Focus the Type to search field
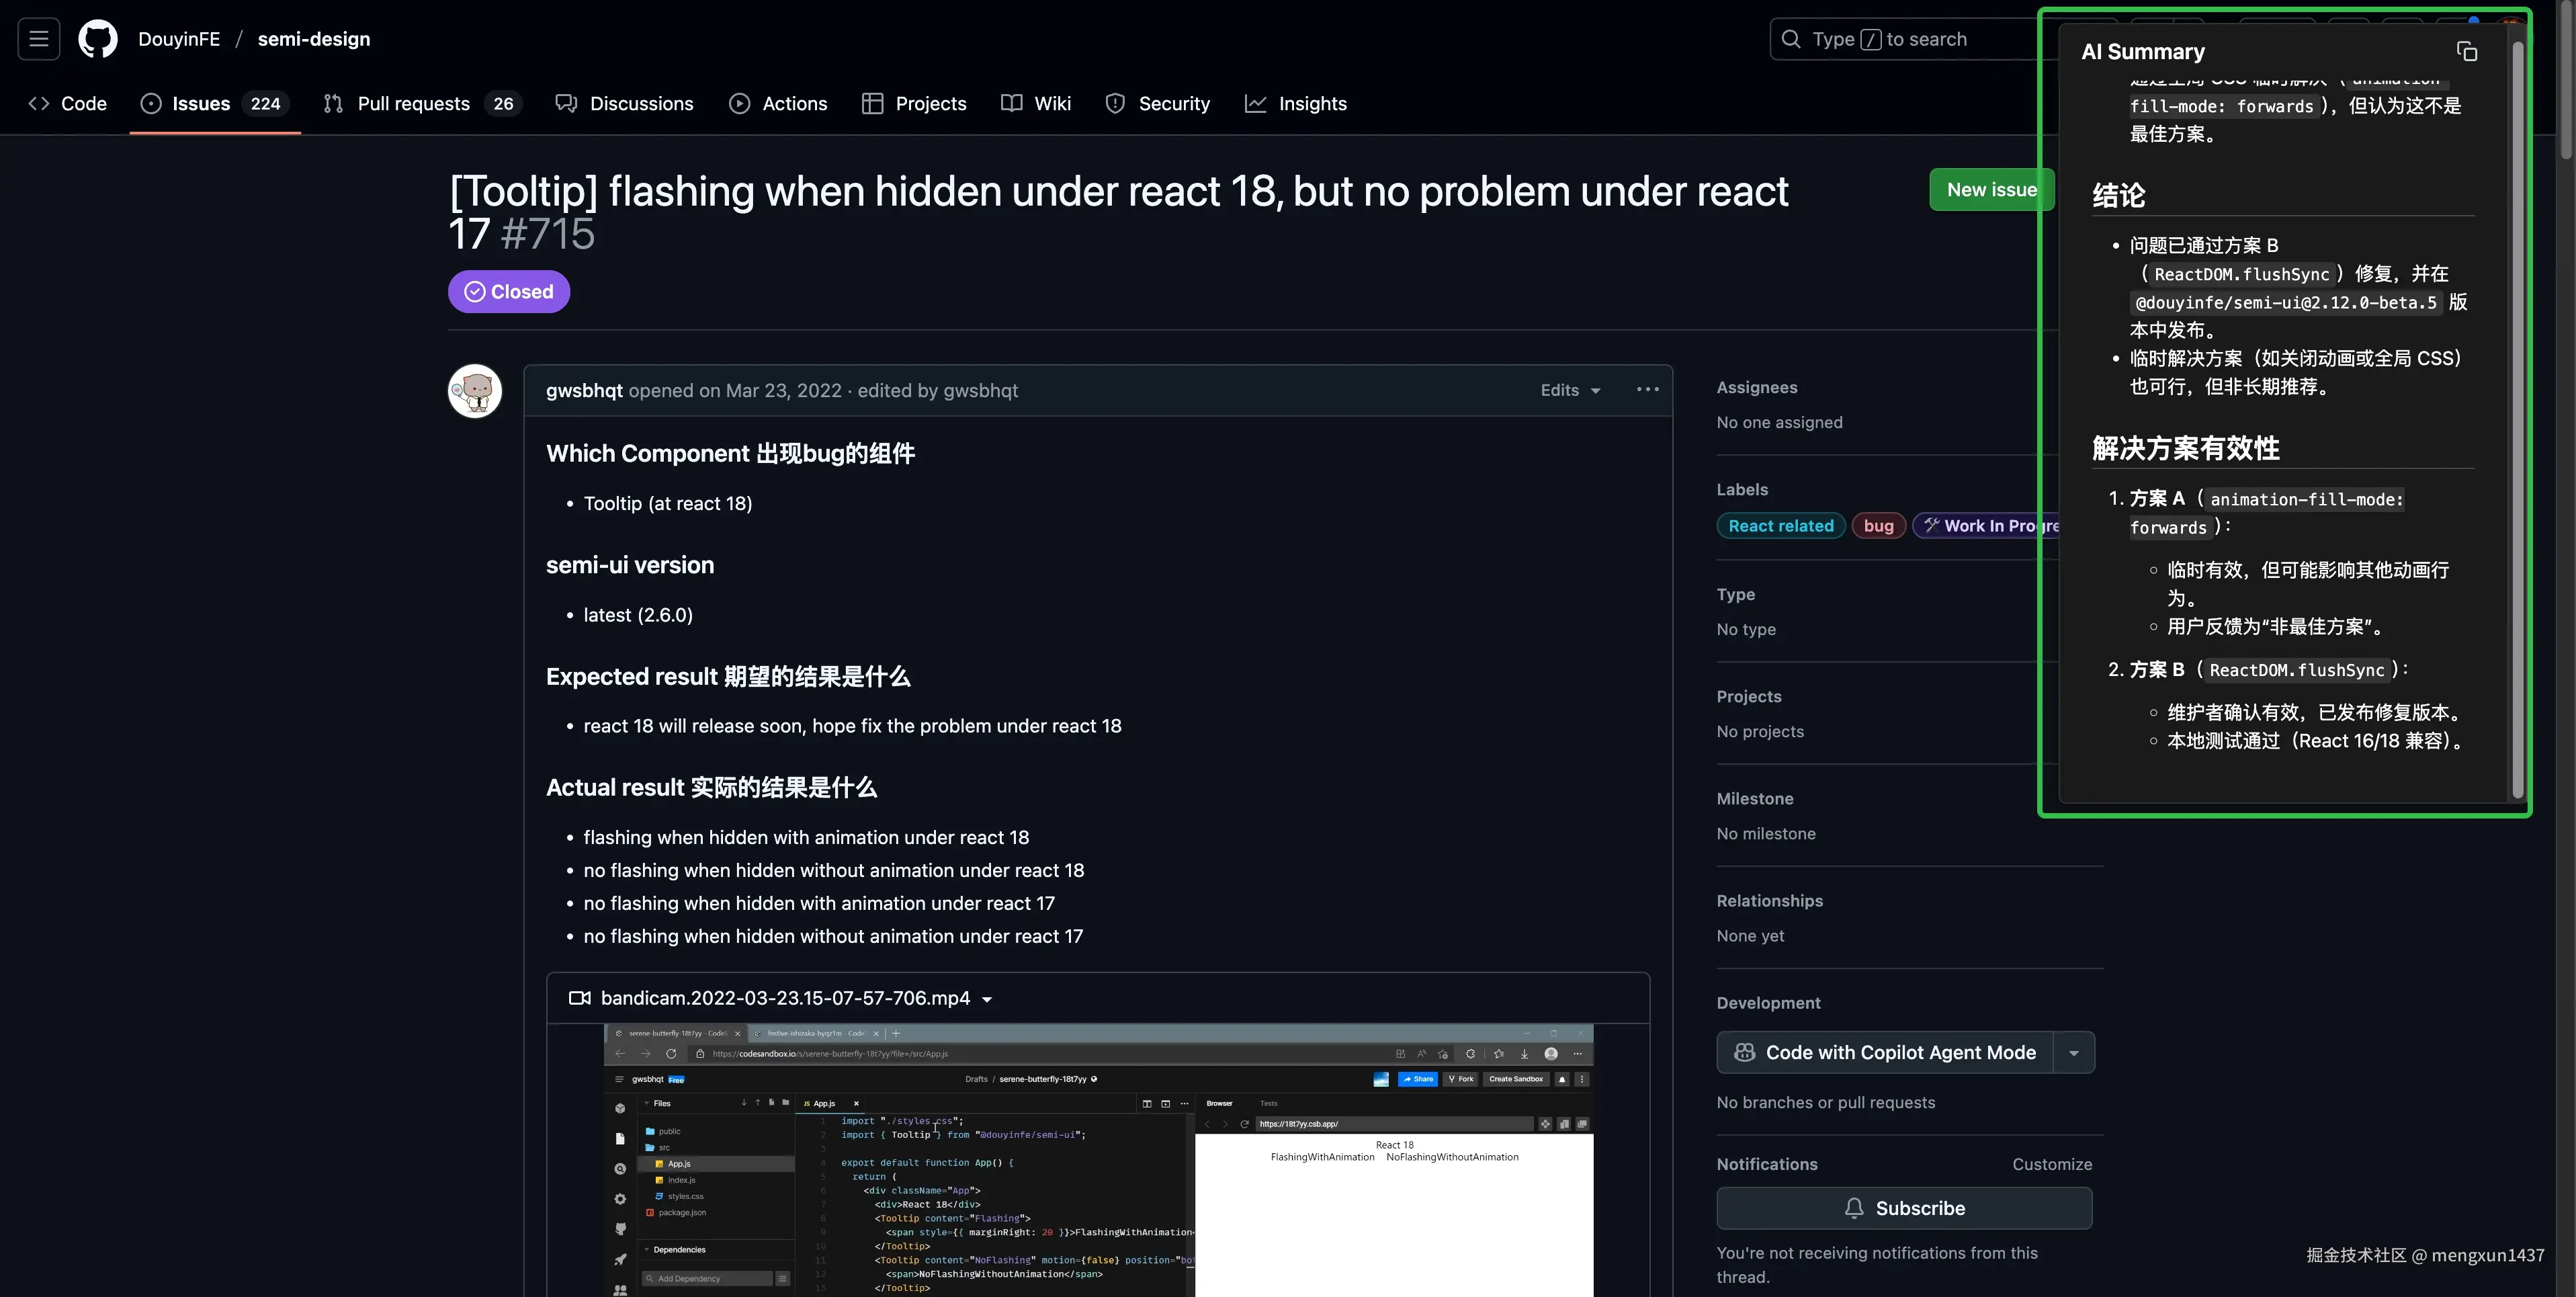This screenshot has width=2576, height=1297. [x=1900, y=39]
